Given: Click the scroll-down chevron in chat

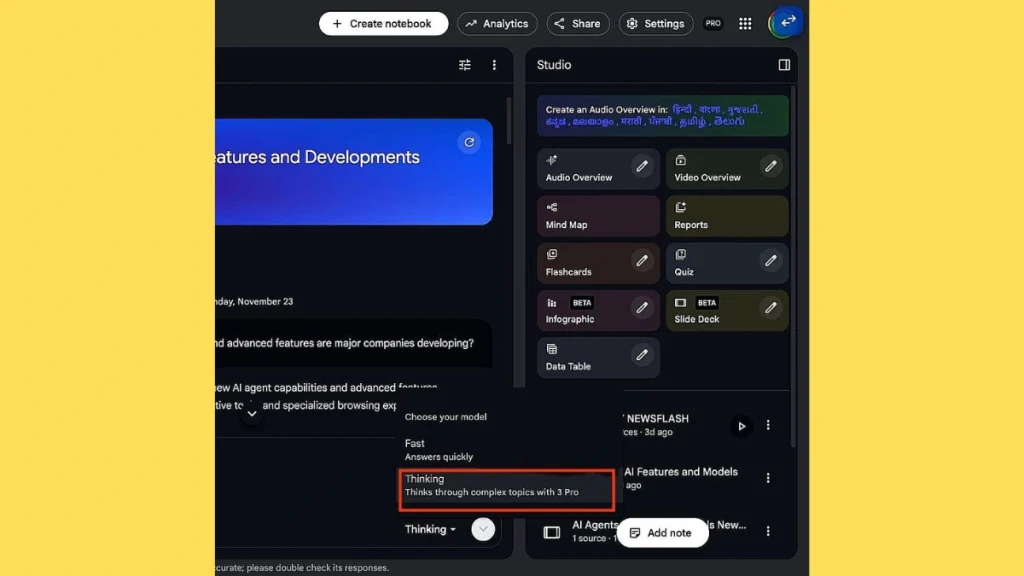Looking at the screenshot, I should [x=252, y=413].
